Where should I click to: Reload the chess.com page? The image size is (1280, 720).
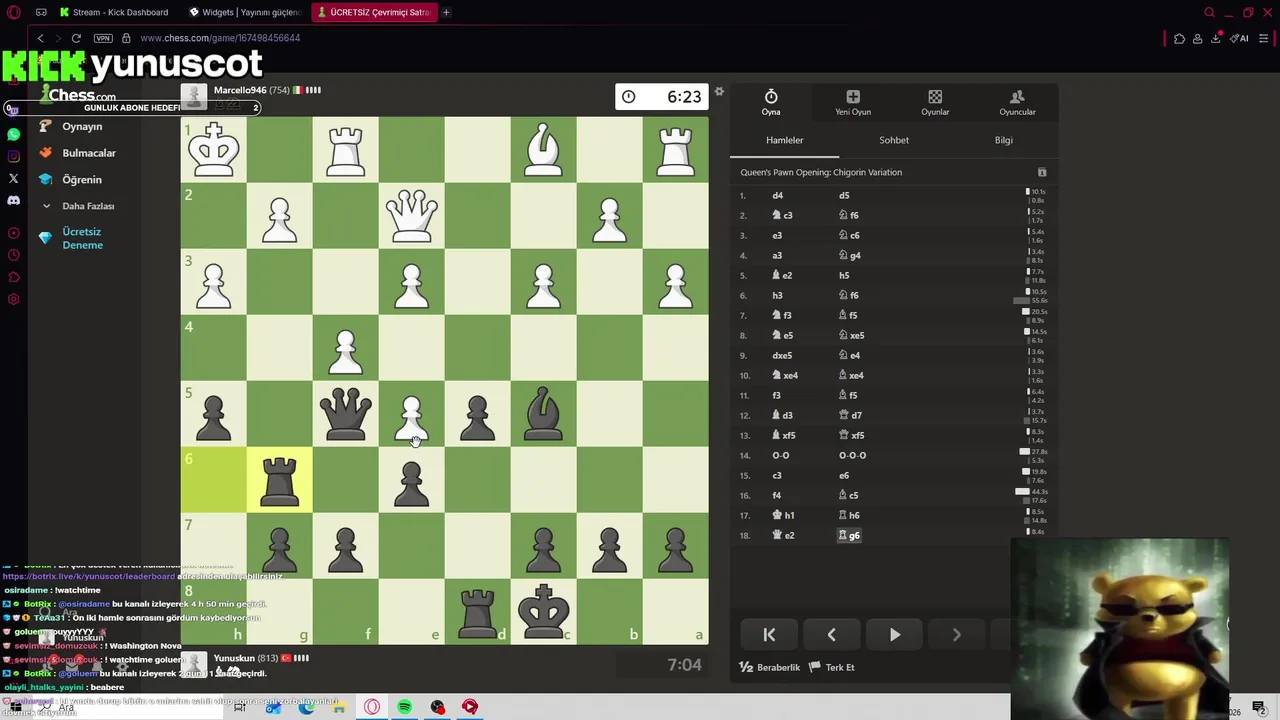76,38
